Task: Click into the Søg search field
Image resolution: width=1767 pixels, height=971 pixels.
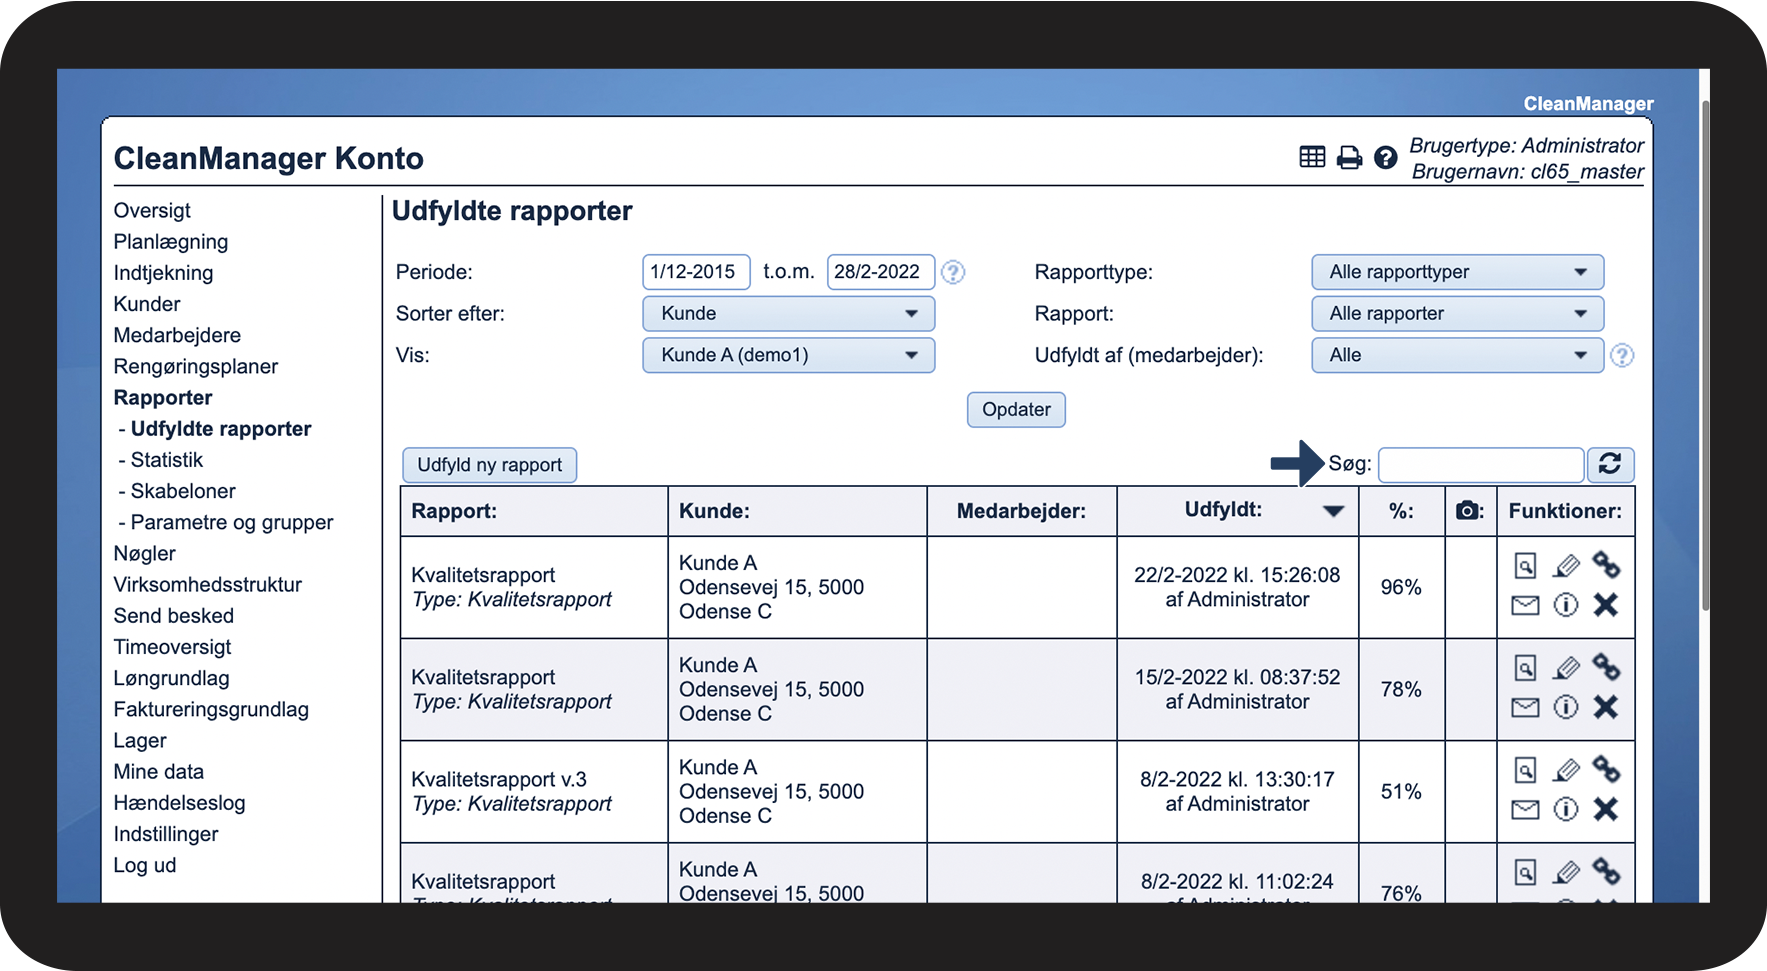Action: click(1480, 465)
